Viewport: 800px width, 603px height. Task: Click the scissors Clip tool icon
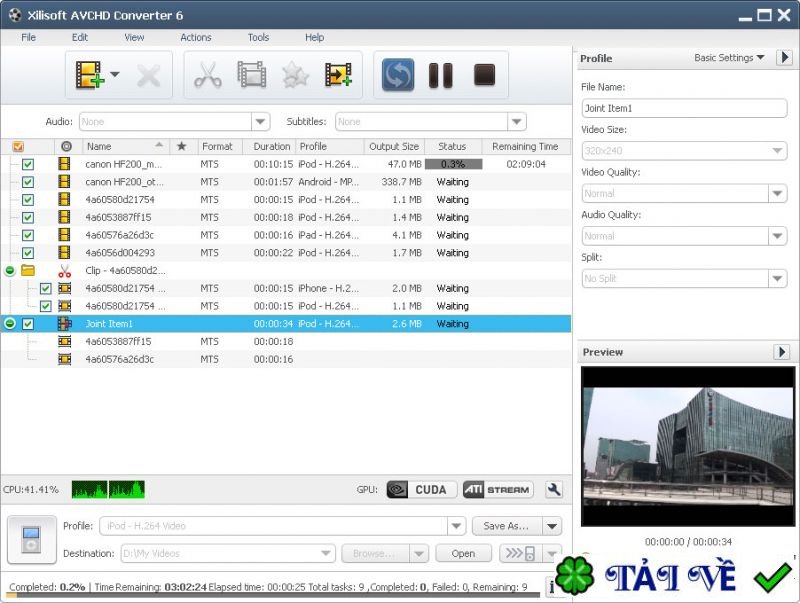point(208,75)
